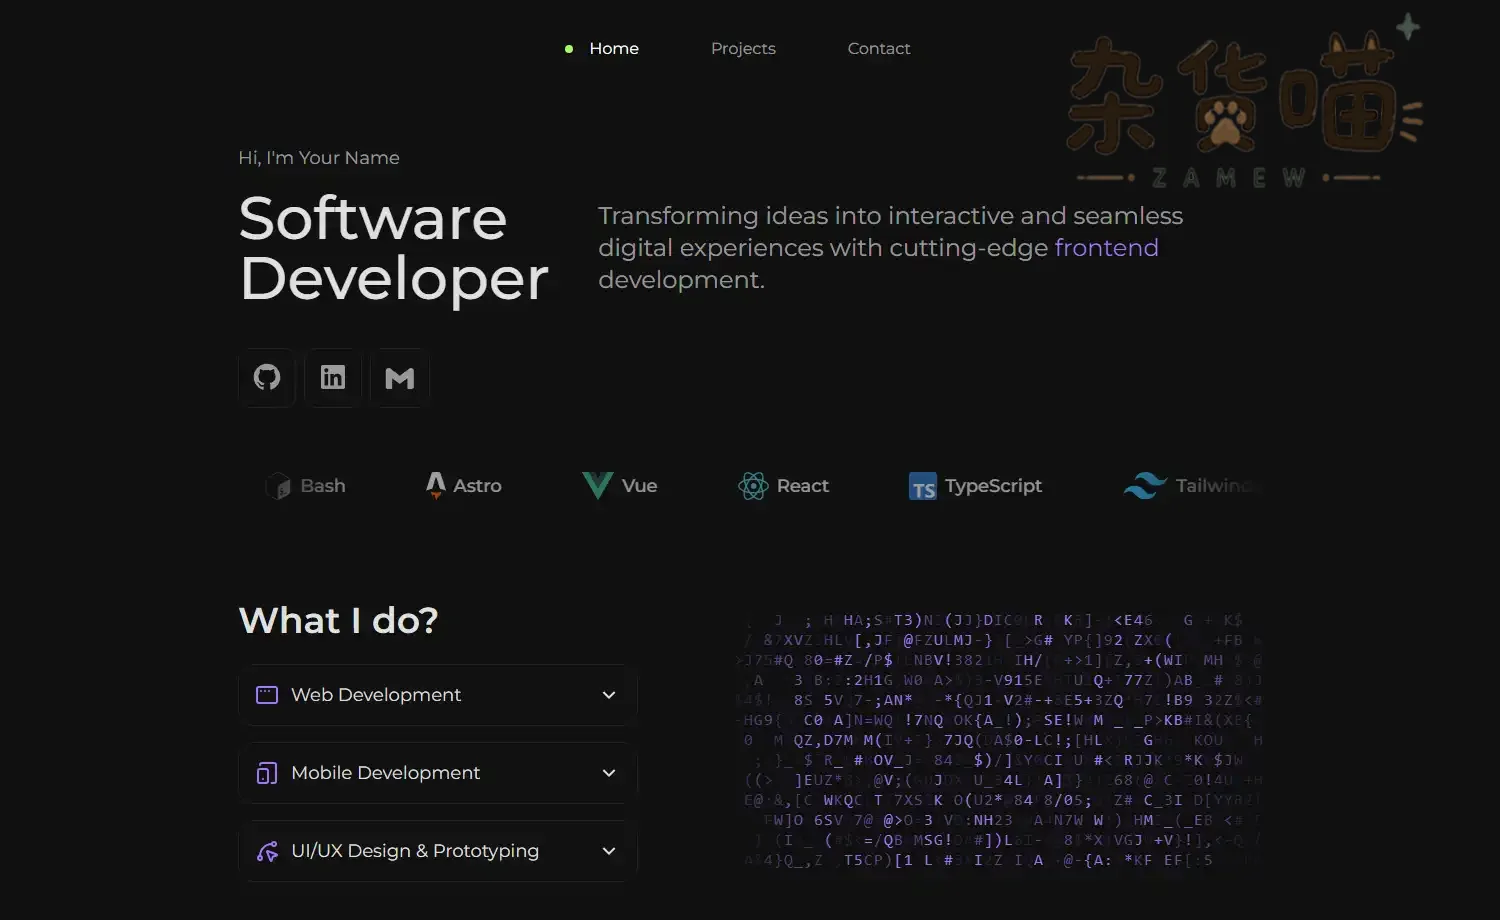
Task: Click the Gmail mail icon
Action: pyautogui.click(x=399, y=377)
